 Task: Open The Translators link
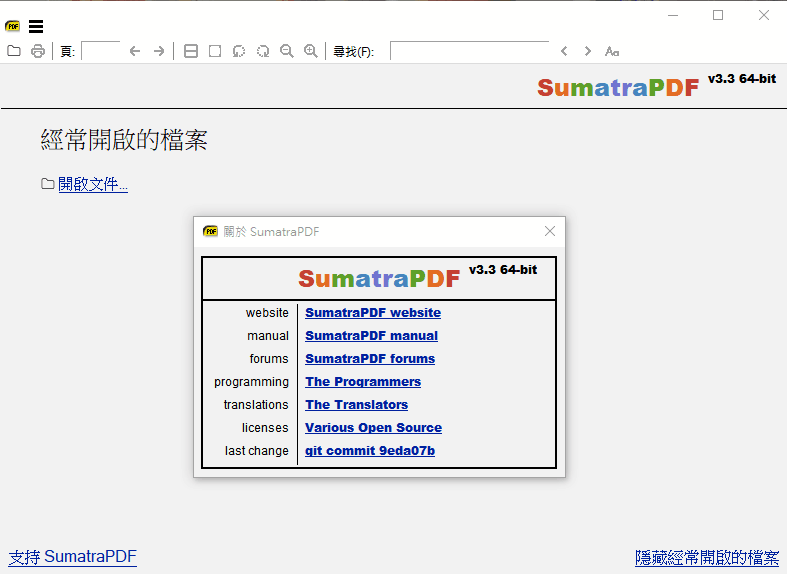coord(356,405)
